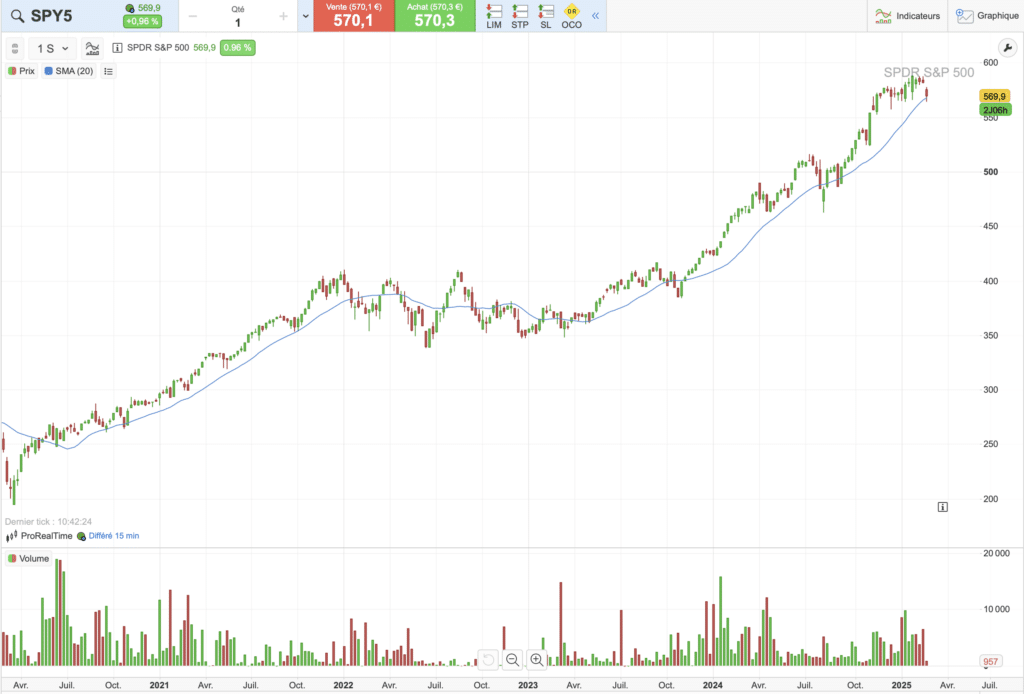Open the Graphique menu
1024x694 pixels.
pos(986,16)
